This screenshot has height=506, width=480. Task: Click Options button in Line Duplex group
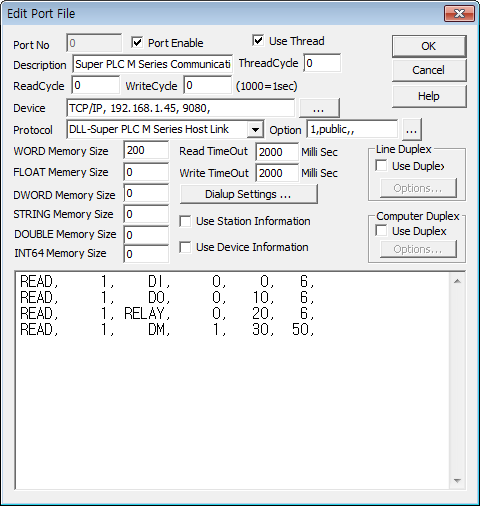click(418, 188)
